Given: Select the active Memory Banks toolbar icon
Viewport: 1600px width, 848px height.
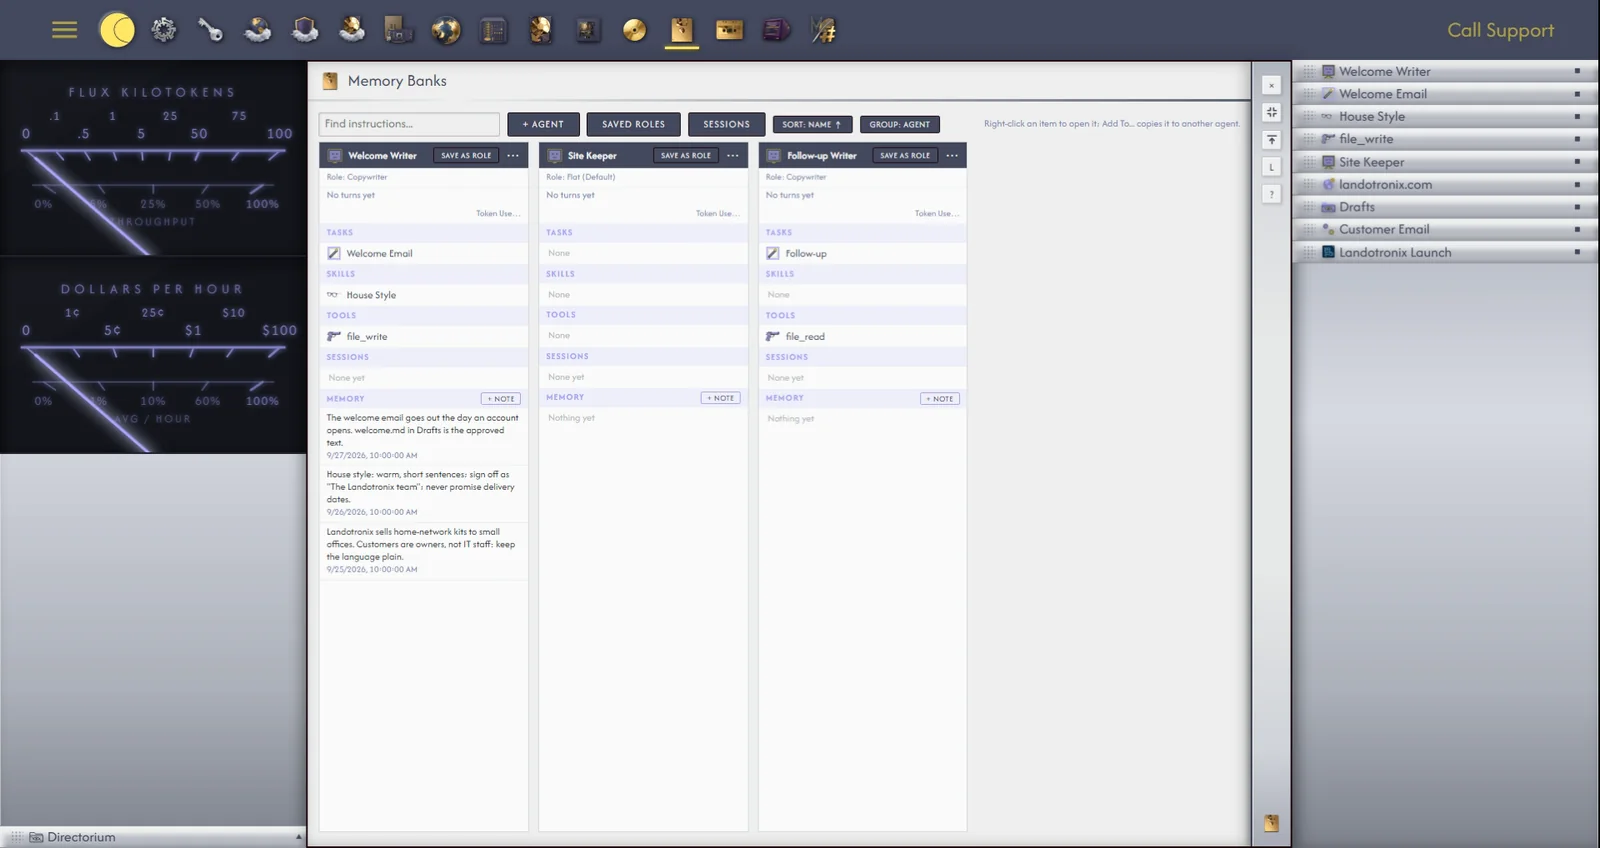Looking at the screenshot, I should [682, 30].
